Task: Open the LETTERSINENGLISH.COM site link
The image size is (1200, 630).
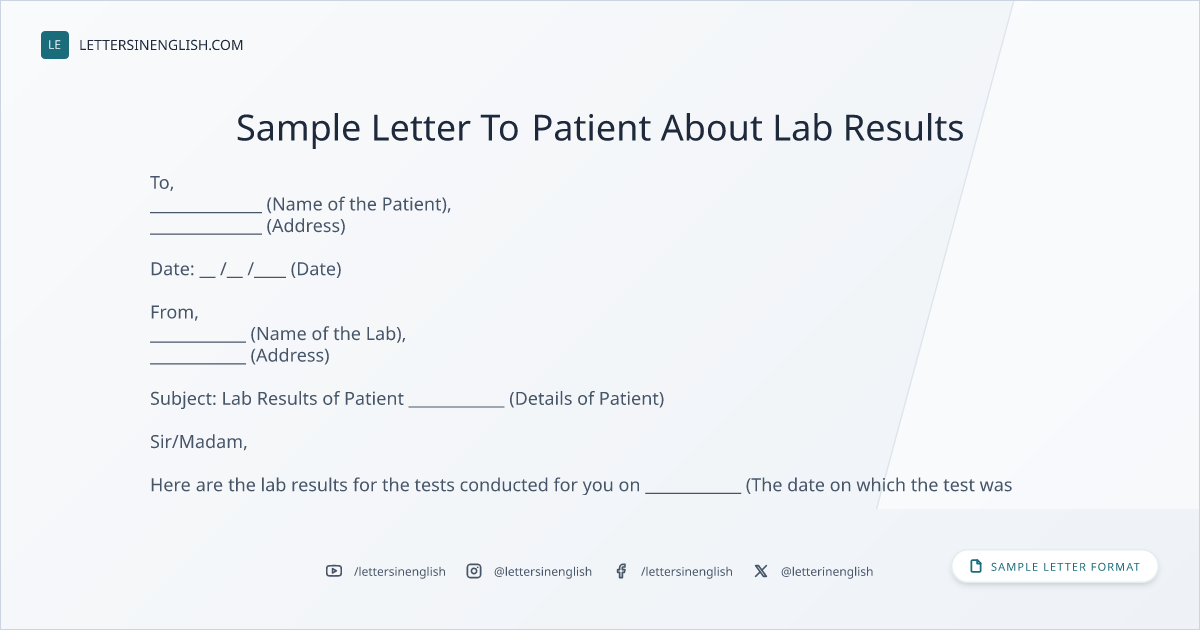Action: (161, 45)
